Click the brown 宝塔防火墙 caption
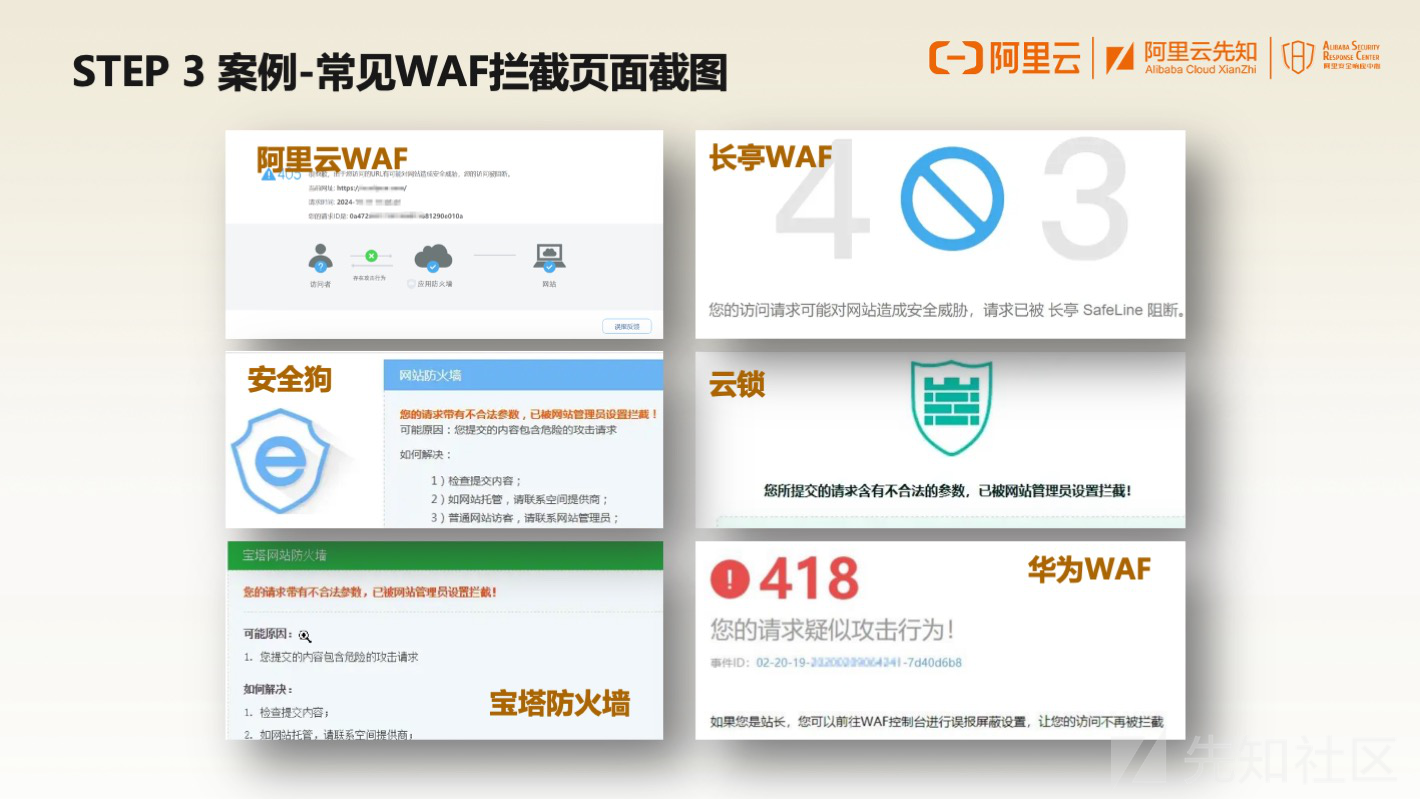The width and height of the screenshot is (1420, 799). point(560,704)
